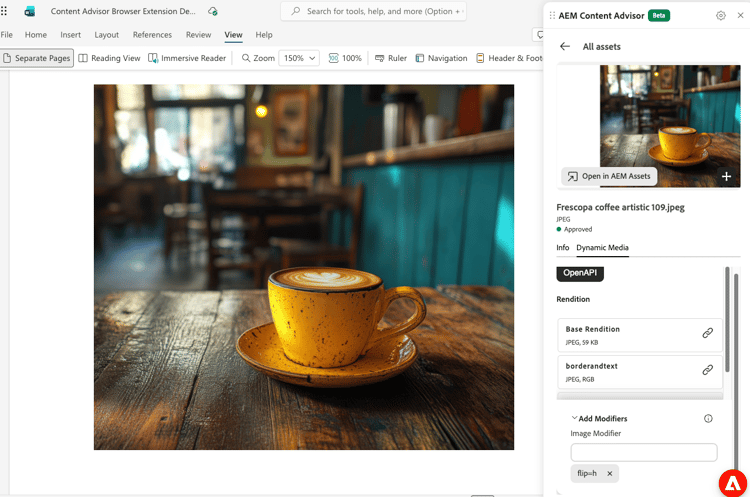Click inside the search for tools box

[x=373, y=11]
